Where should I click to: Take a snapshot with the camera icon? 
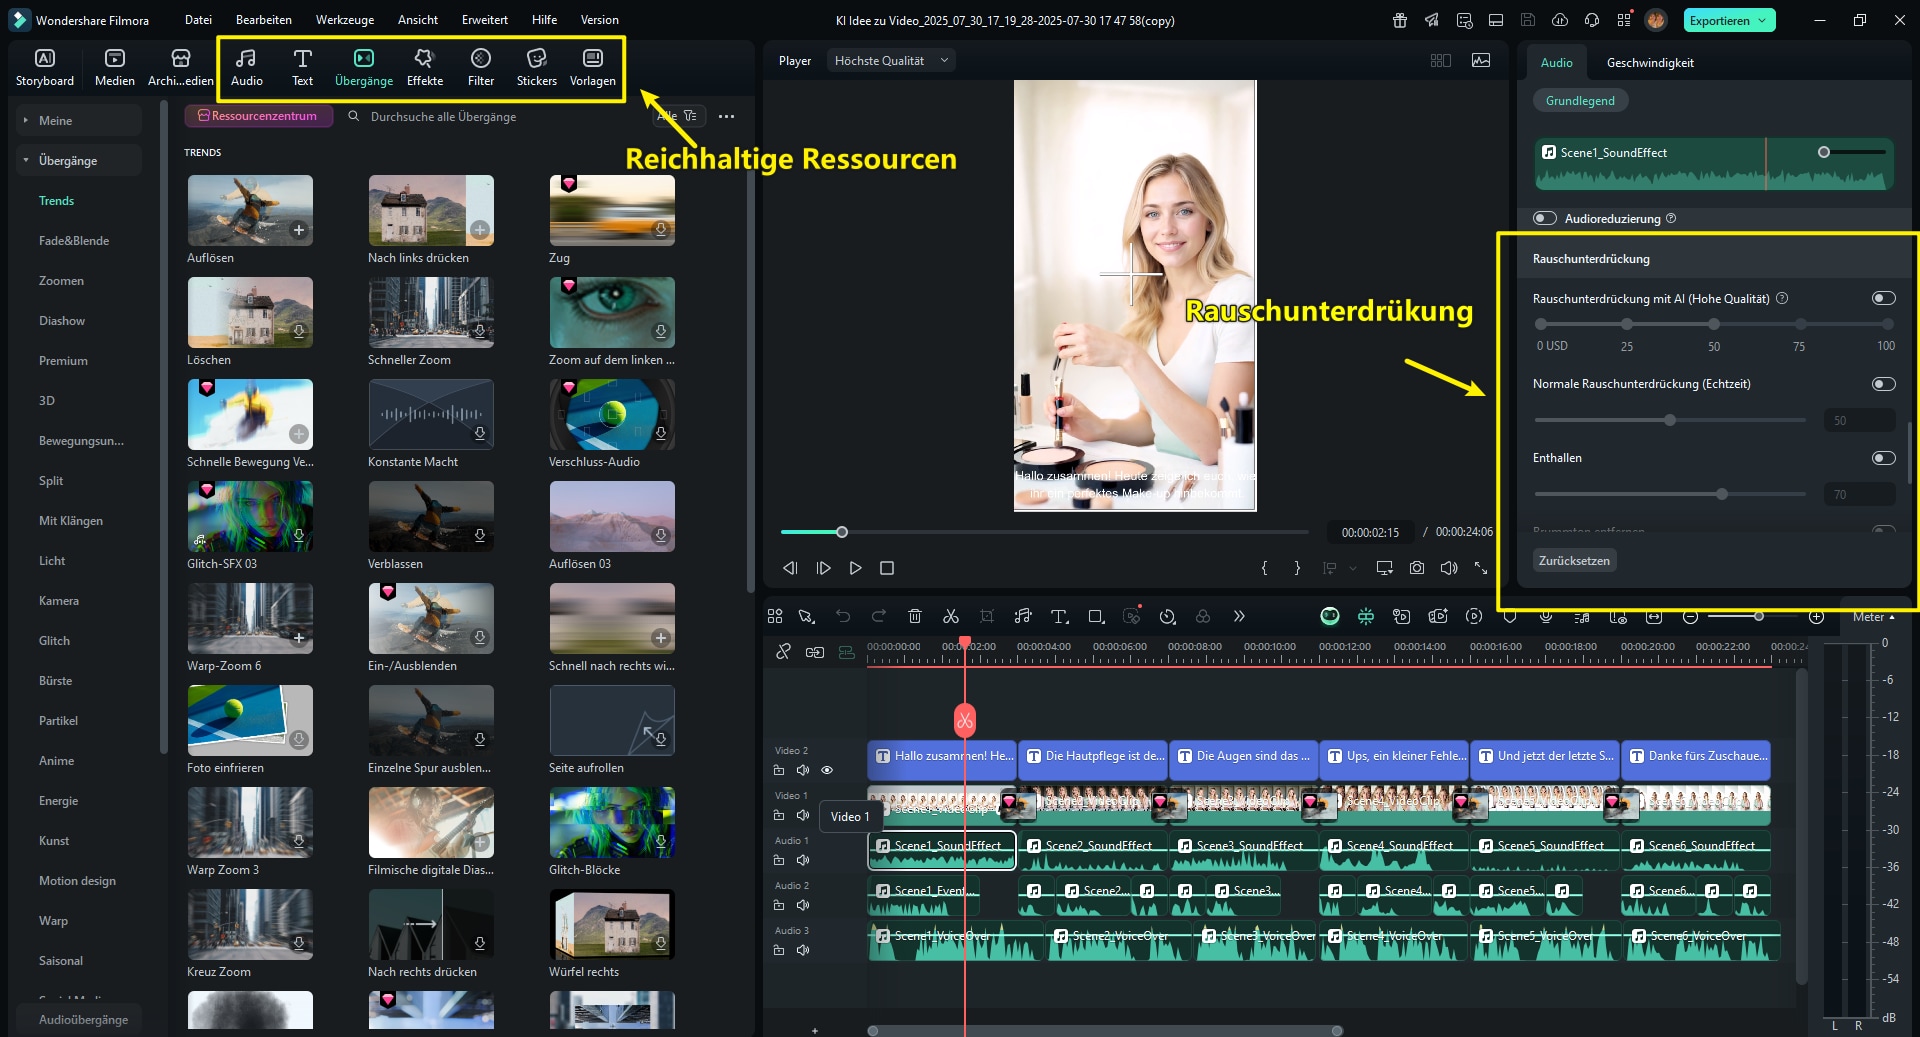tap(1416, 568)
